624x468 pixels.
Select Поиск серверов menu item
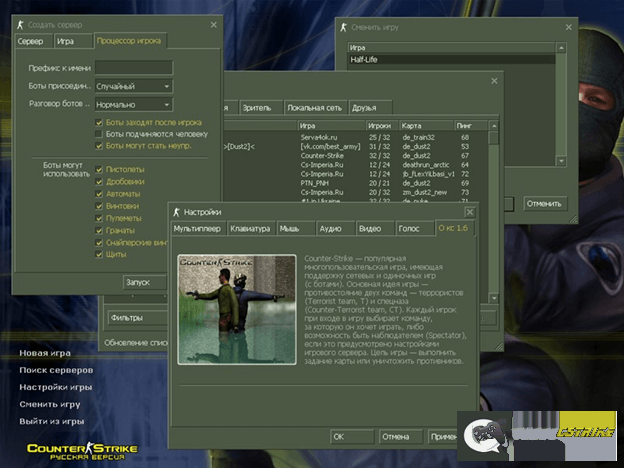click(57, 370)
